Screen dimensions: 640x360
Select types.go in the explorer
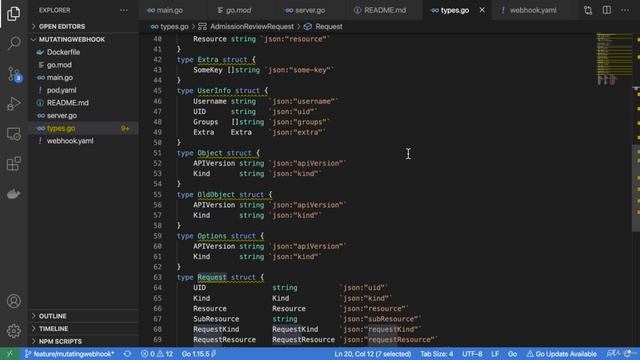point(83,128)
